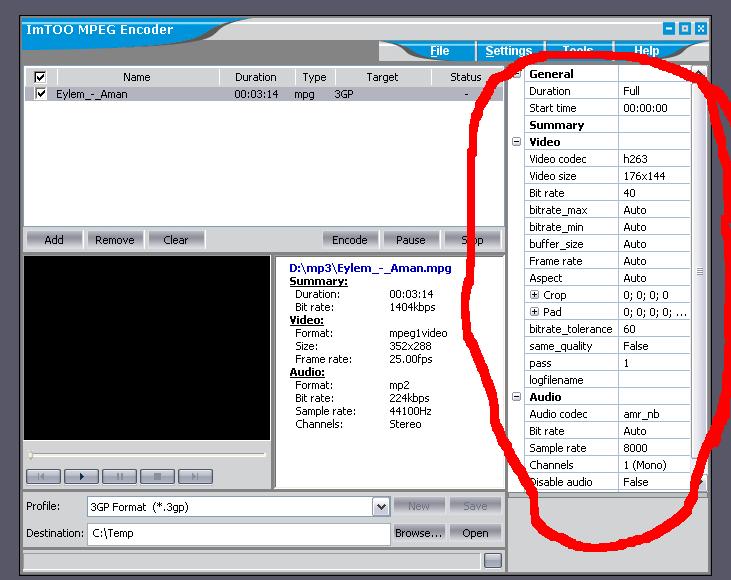Close the ImTOO MPEG Encoder window
This screenshot has width=731, height=580.
[x=700, y=29]
